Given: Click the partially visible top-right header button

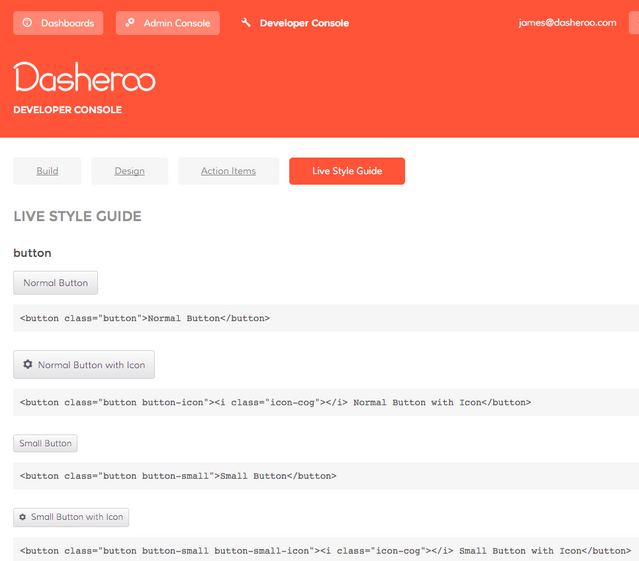Looking at the screenshot, I should point(633,23).
